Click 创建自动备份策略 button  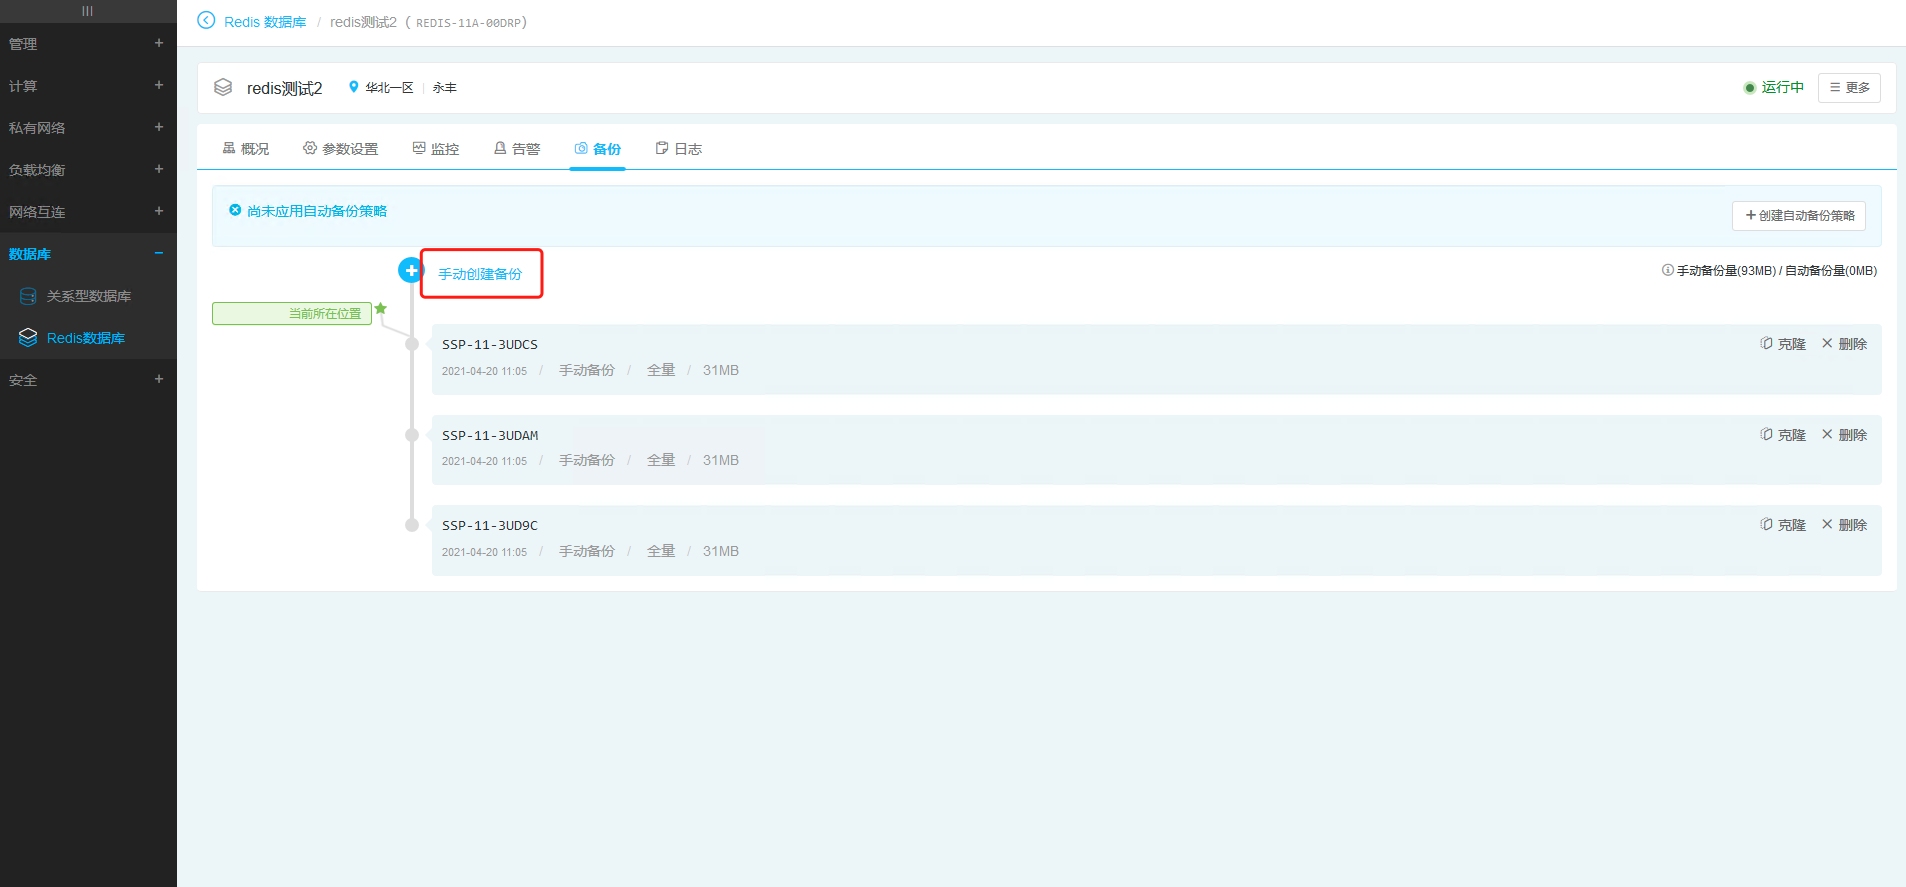click(x=1798, y=216)
